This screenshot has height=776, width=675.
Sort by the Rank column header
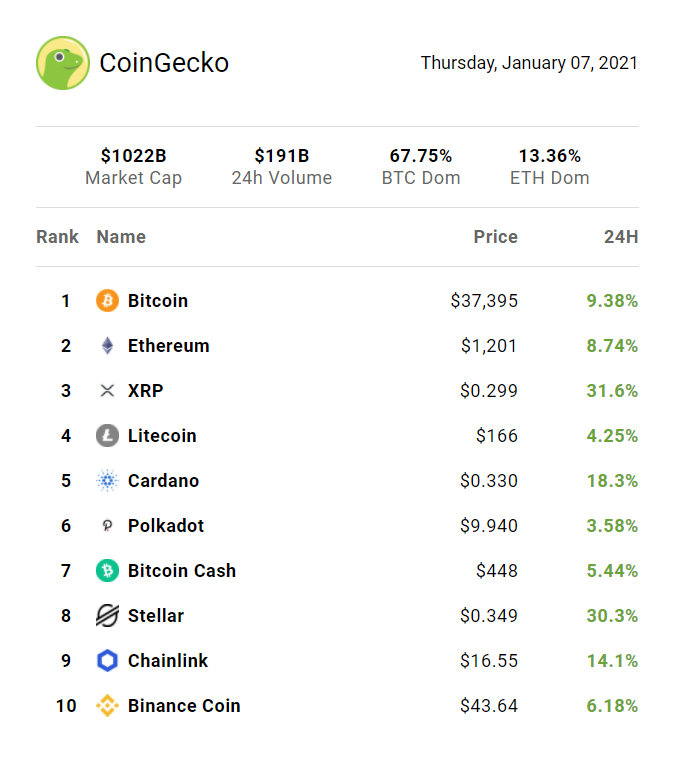(57, 237)
